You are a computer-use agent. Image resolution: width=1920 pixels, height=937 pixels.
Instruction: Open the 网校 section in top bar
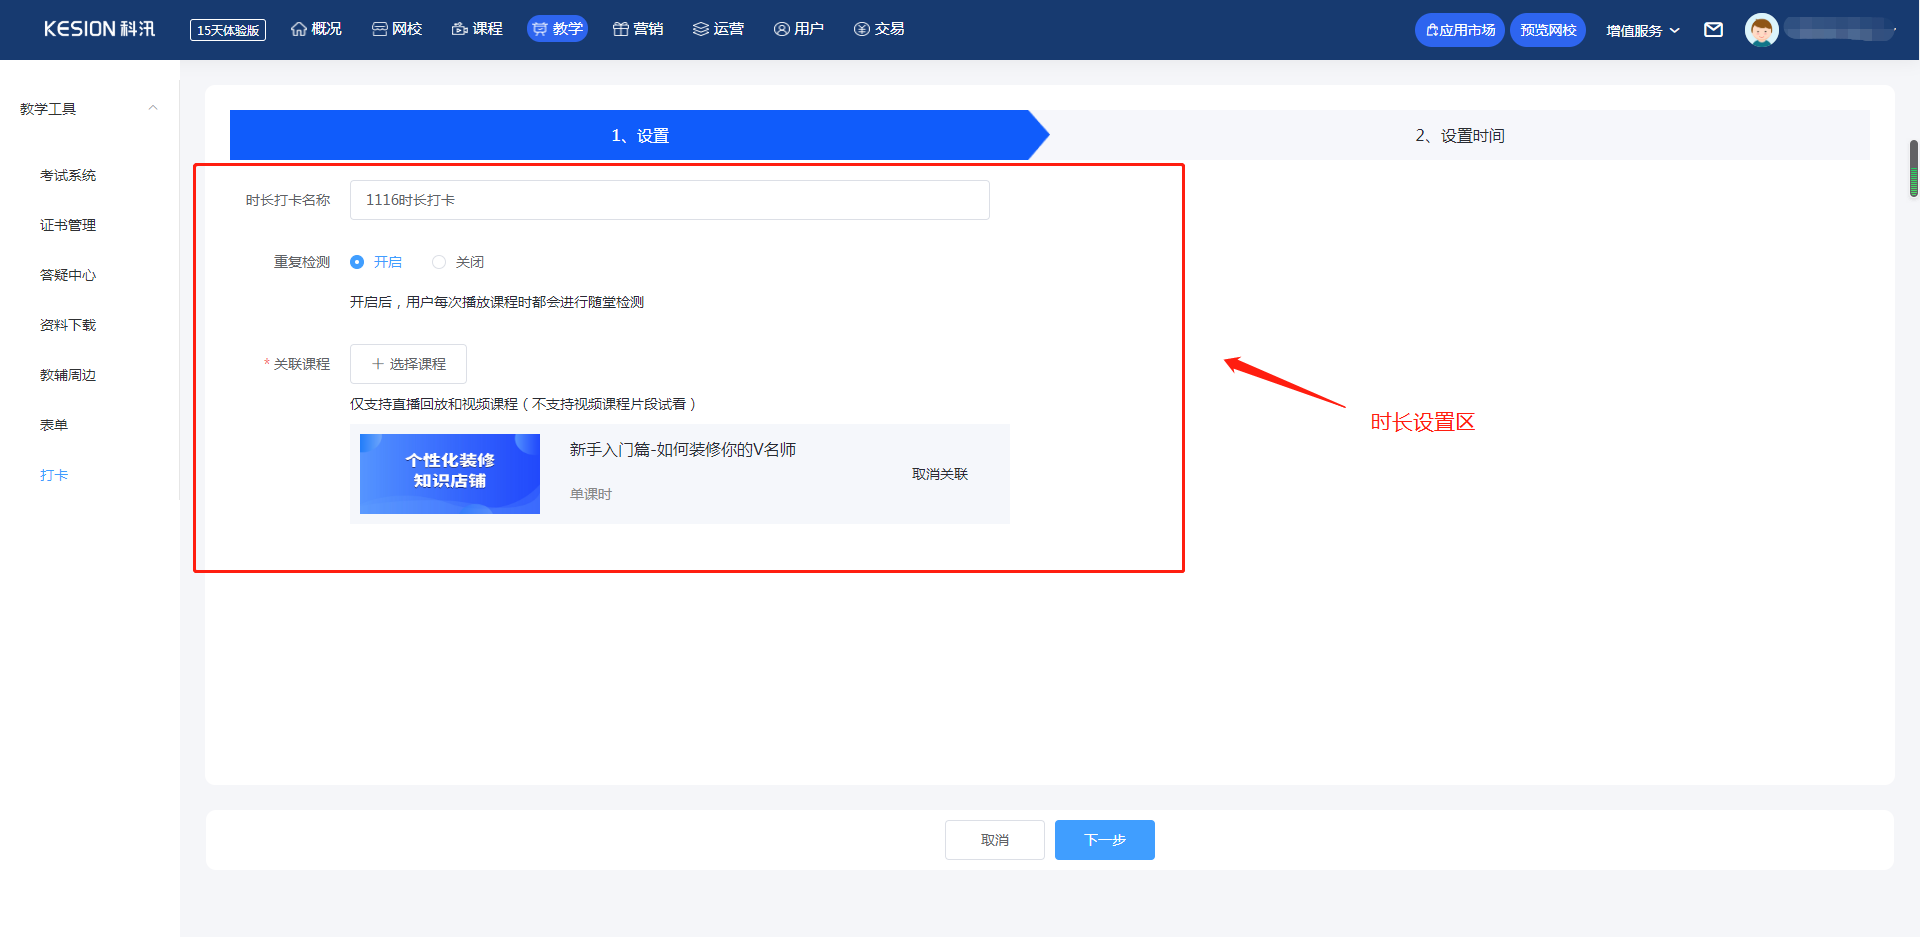pyautogui.click(x=397, y=29)
